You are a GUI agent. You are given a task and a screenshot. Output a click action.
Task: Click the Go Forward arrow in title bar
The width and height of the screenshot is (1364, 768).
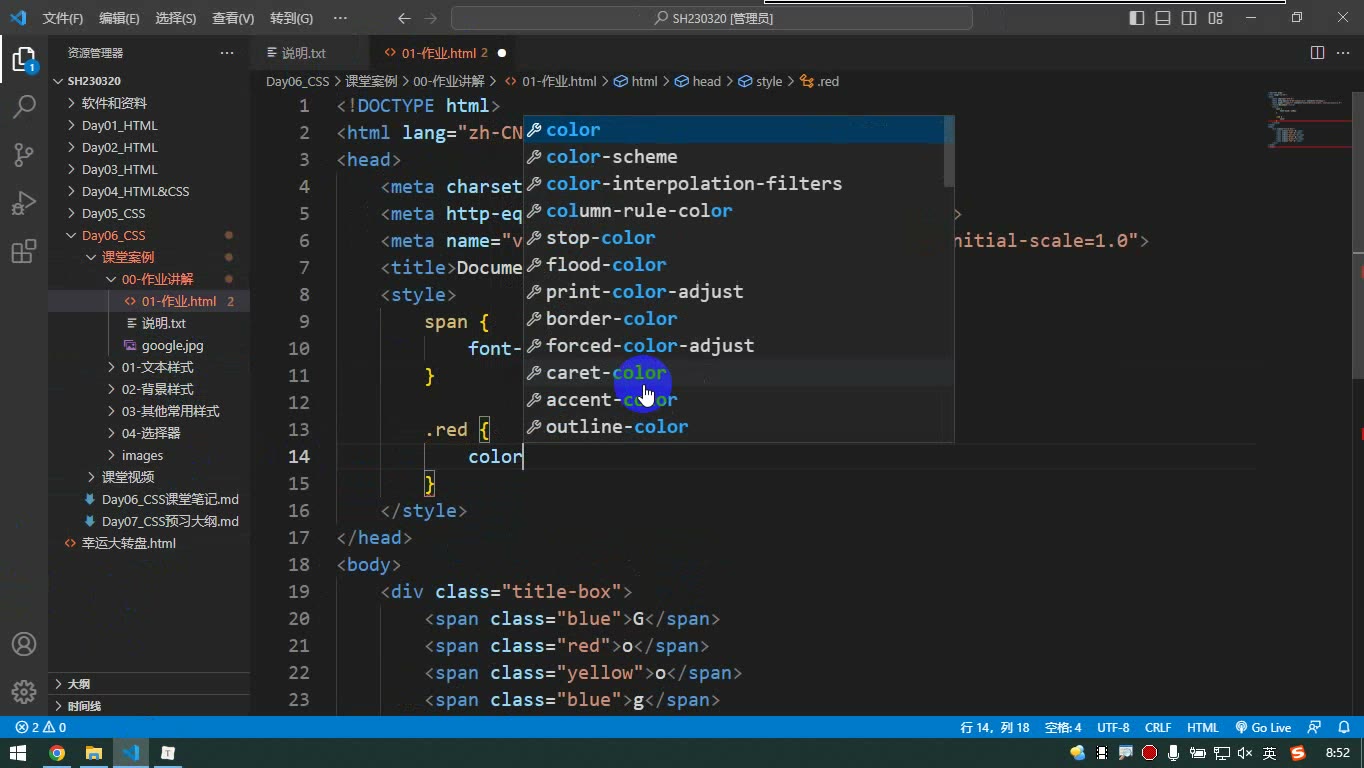coord(431,18)
